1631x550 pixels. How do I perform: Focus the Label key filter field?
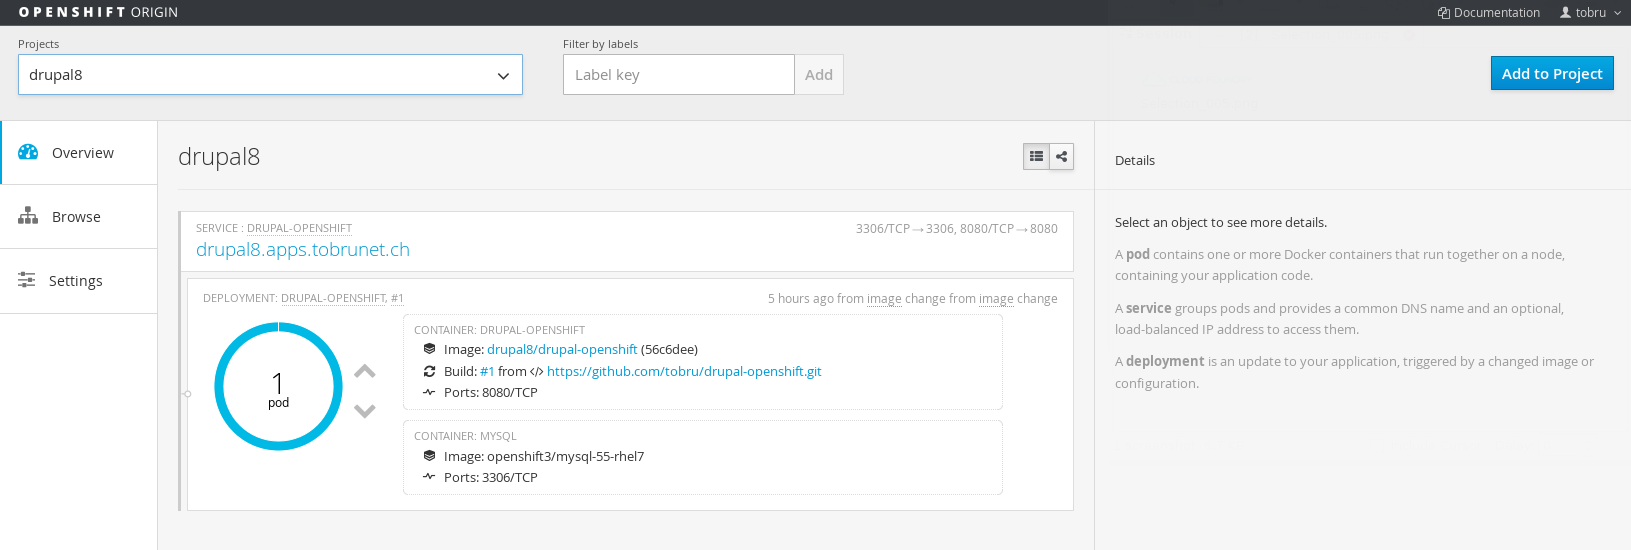(x=679, y=74)
